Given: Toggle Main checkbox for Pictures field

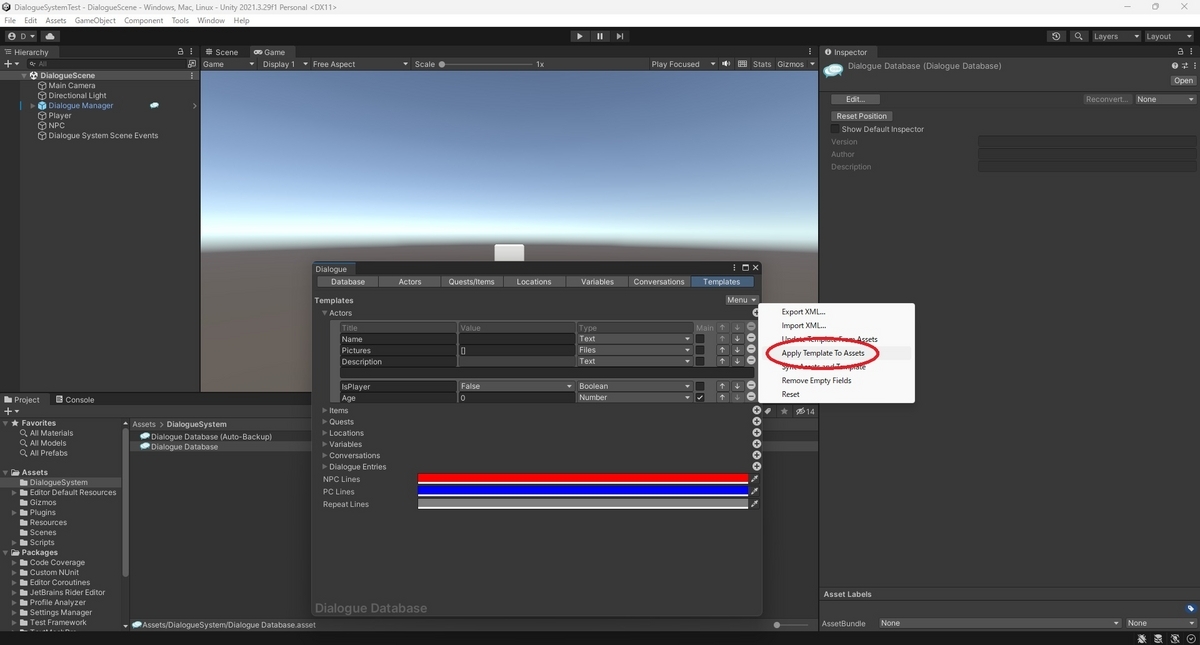Looking at the screenshot, I should (x=700, y=350).
